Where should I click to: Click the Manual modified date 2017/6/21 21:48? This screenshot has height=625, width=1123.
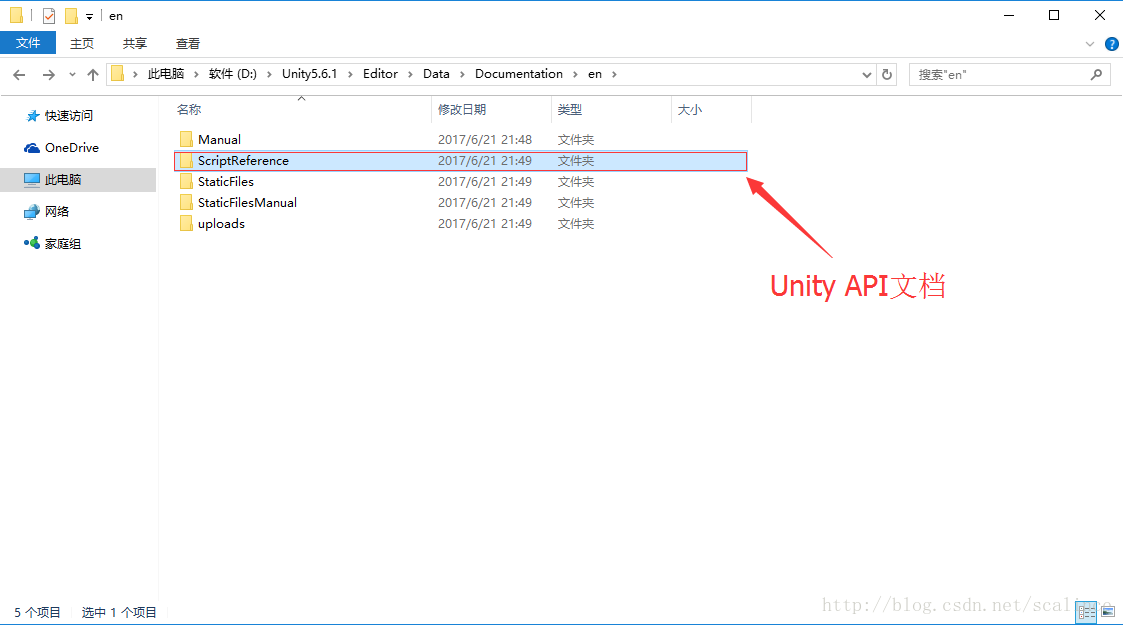coord(485,140)
